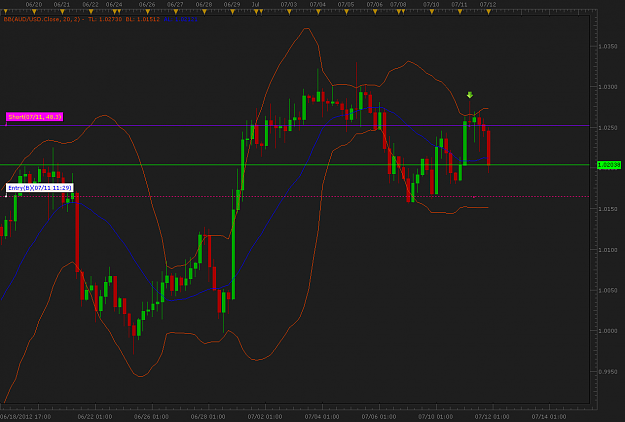Screen dimensions: 625x422
Task: Click the 06/18/2012 17:00 time axis label
Action: tap(26, 417)
